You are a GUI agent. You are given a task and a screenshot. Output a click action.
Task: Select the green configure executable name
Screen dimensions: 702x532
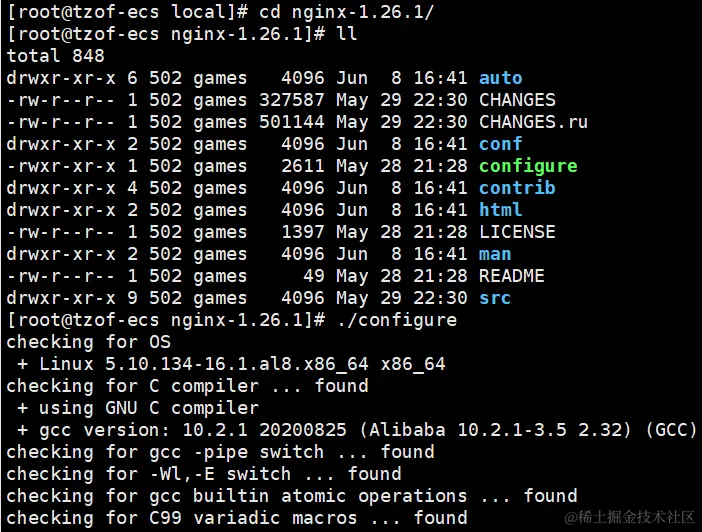pyautogui.click(x=528, y=167)
